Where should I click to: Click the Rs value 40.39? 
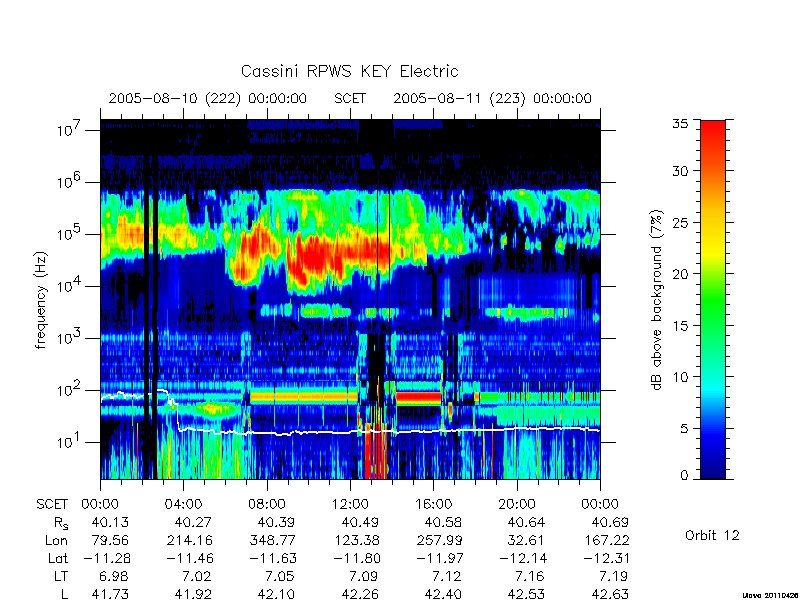point(276,522)
